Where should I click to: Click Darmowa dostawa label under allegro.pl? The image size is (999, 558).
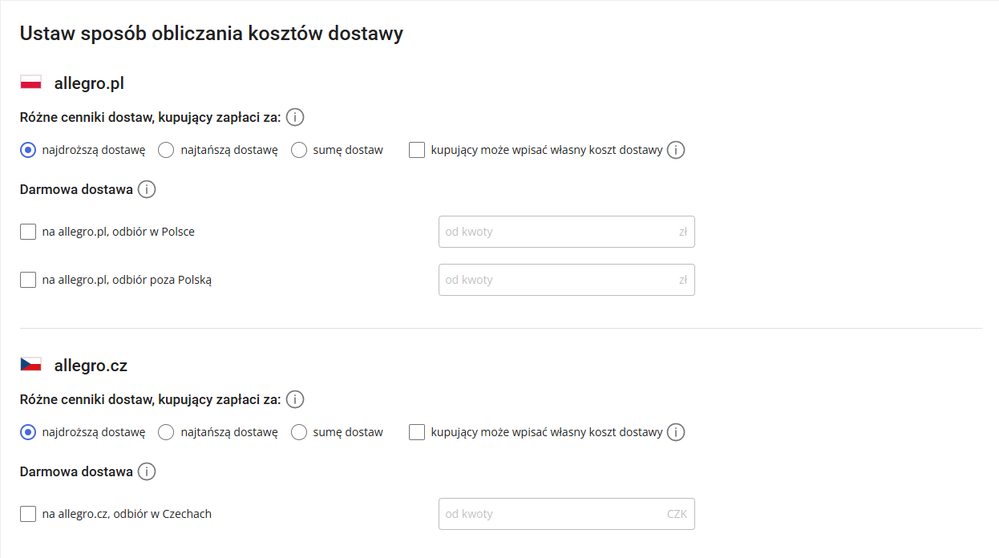point(76,189)
